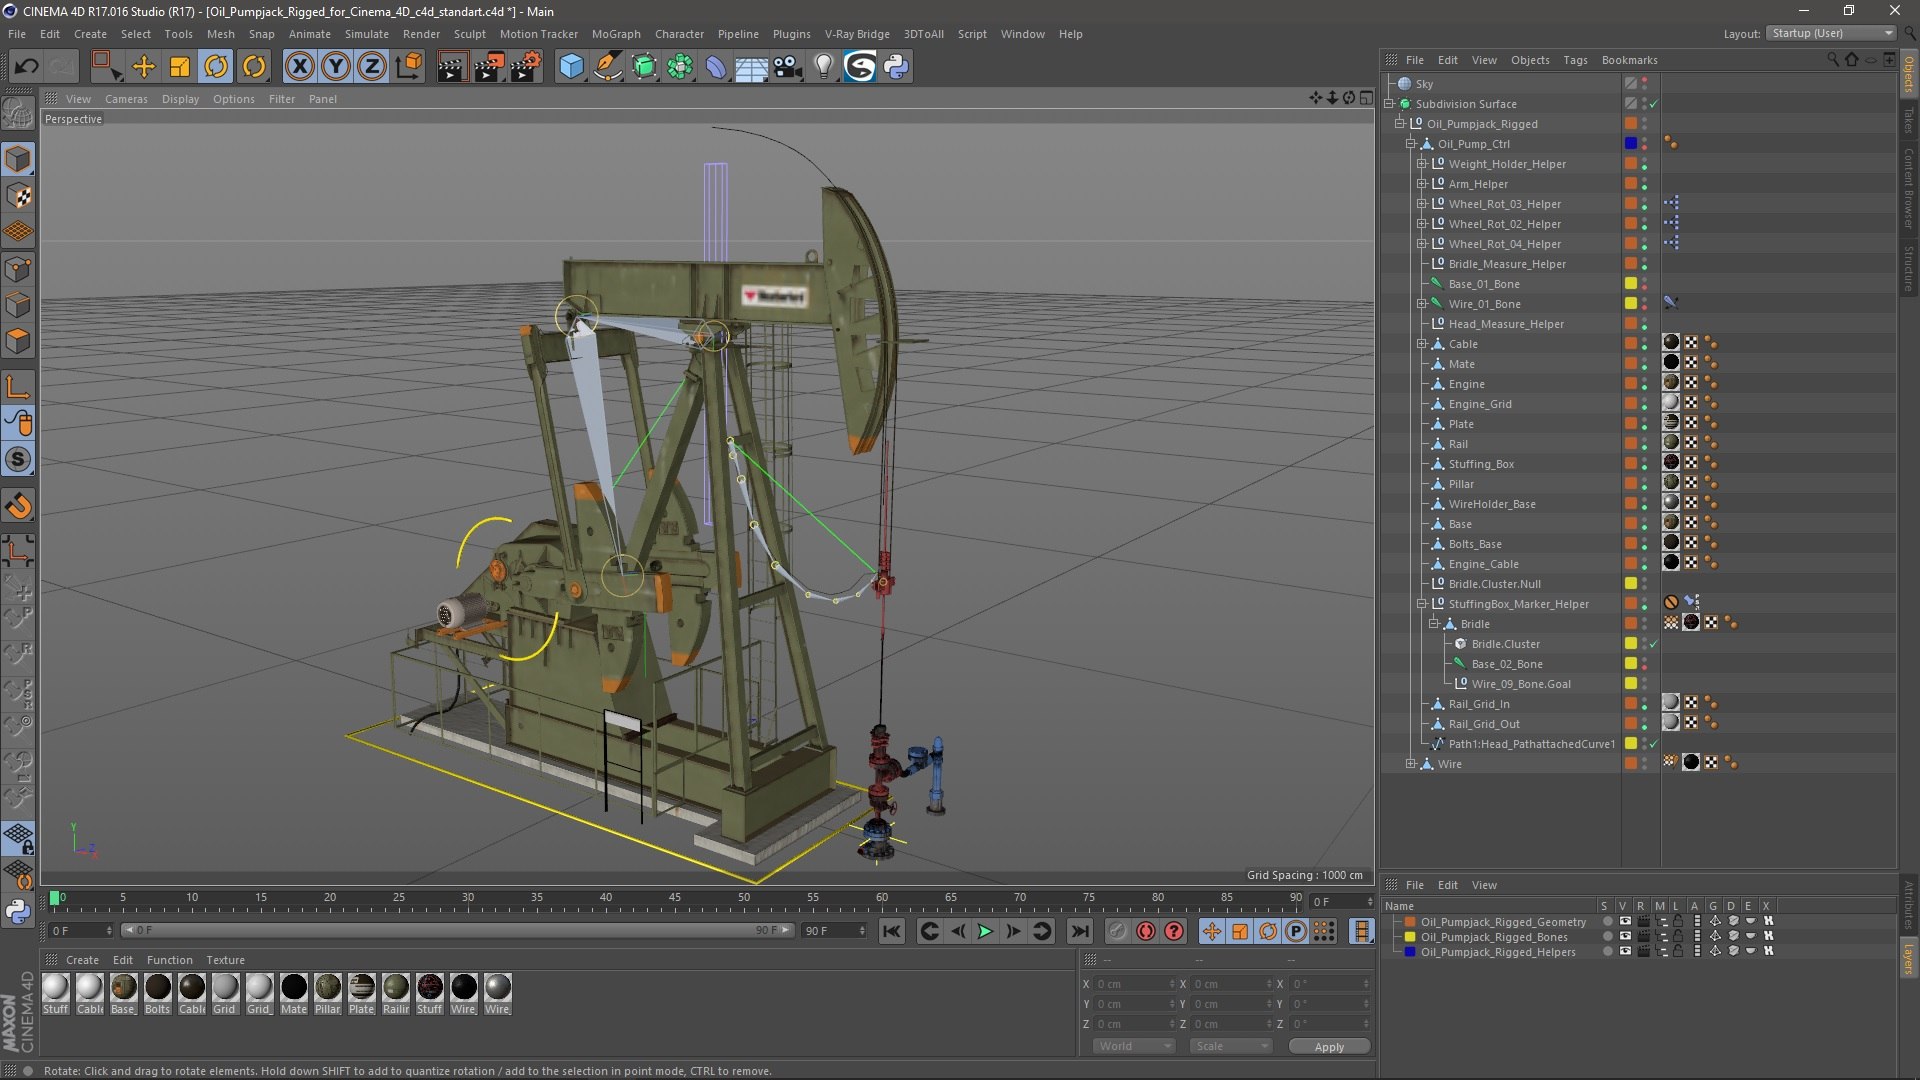Viewport: 1920px width, 1080px height.
Task: Toggle view visibility of Oil_Pumpjack_Rigged_Bones layer
Action: pos(1625,937)
